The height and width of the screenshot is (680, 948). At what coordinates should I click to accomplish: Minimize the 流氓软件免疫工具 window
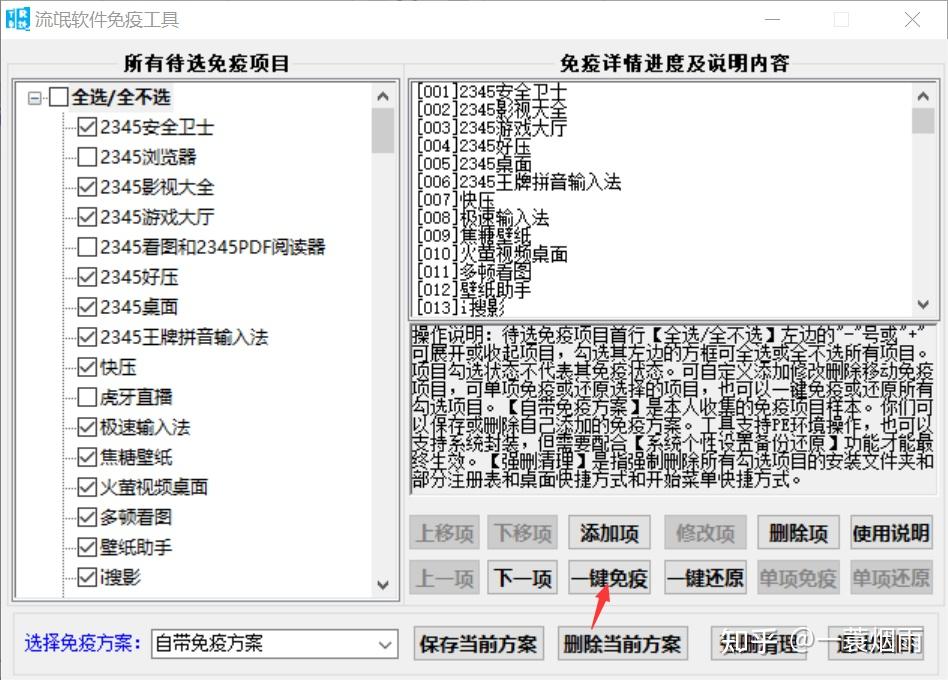[x=773, y=19]
